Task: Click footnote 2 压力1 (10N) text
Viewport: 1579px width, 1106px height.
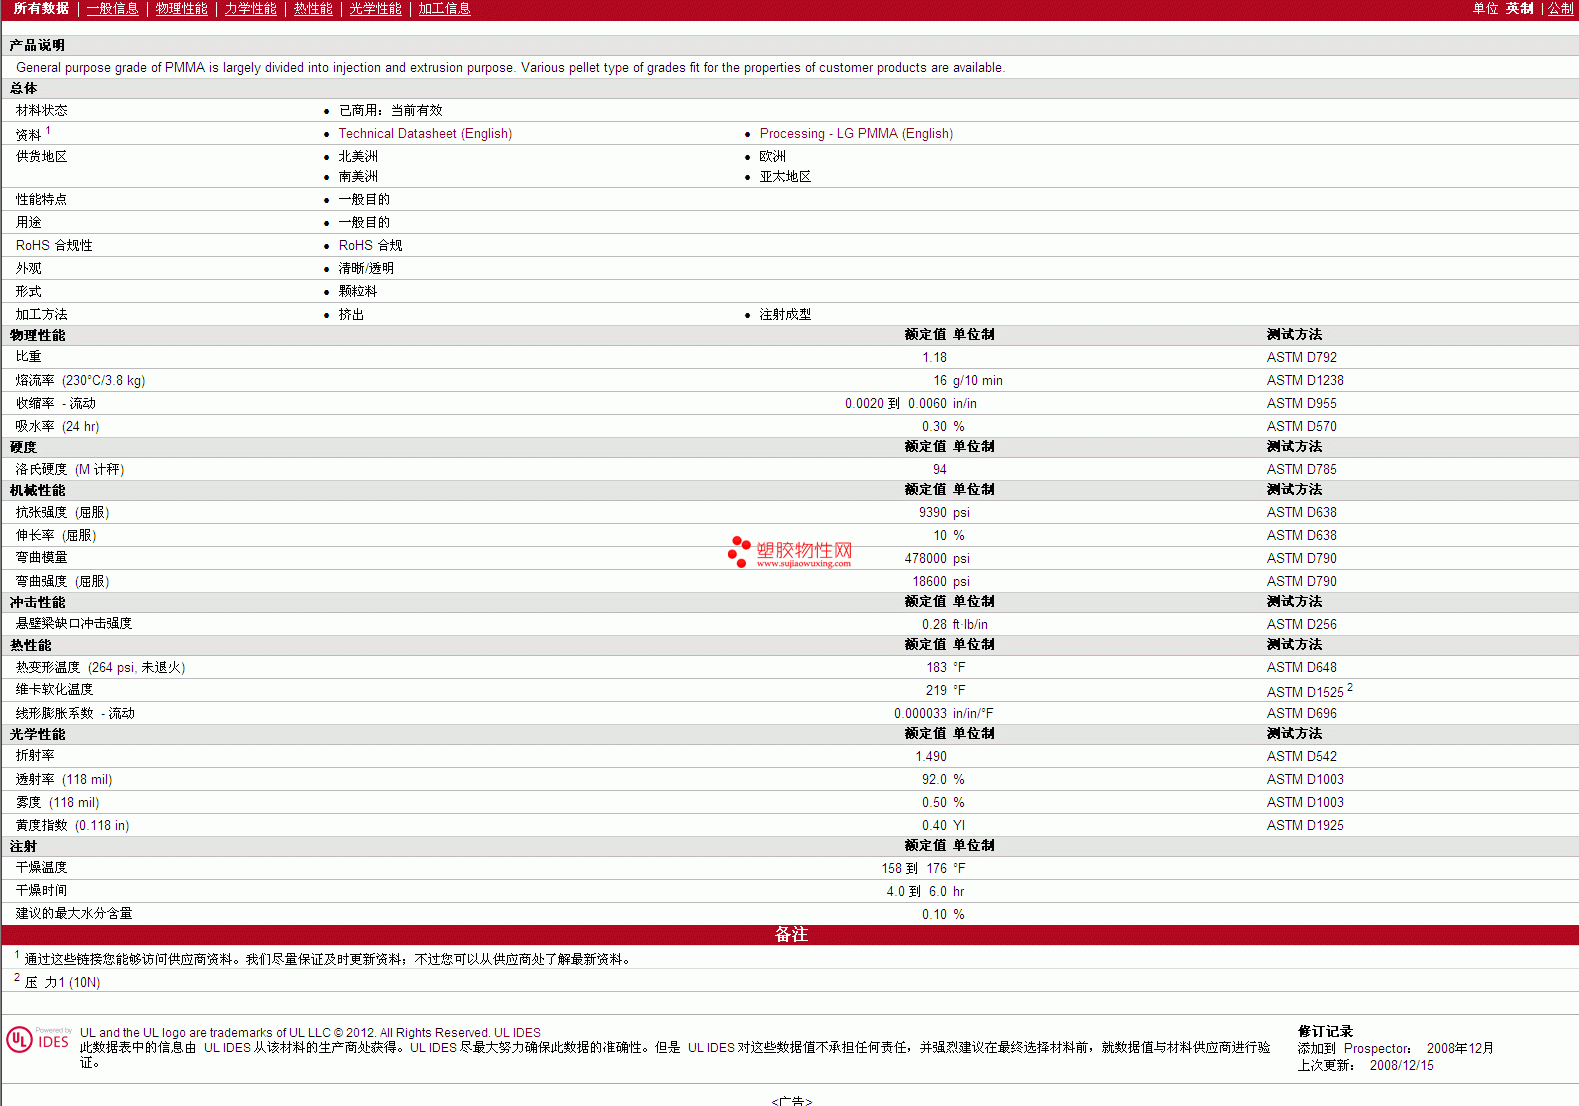Action: point(62,983)
